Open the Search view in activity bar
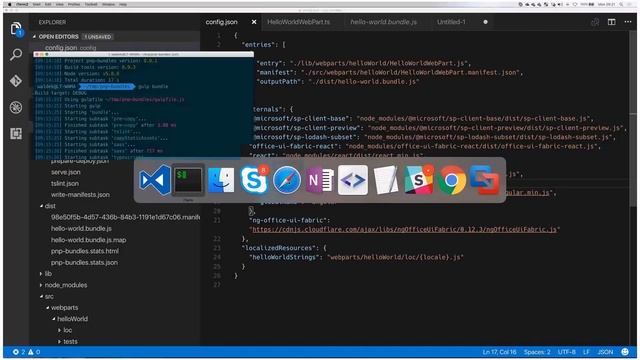The height and width of the screenshot is (360, 640). tap(16, 54)
